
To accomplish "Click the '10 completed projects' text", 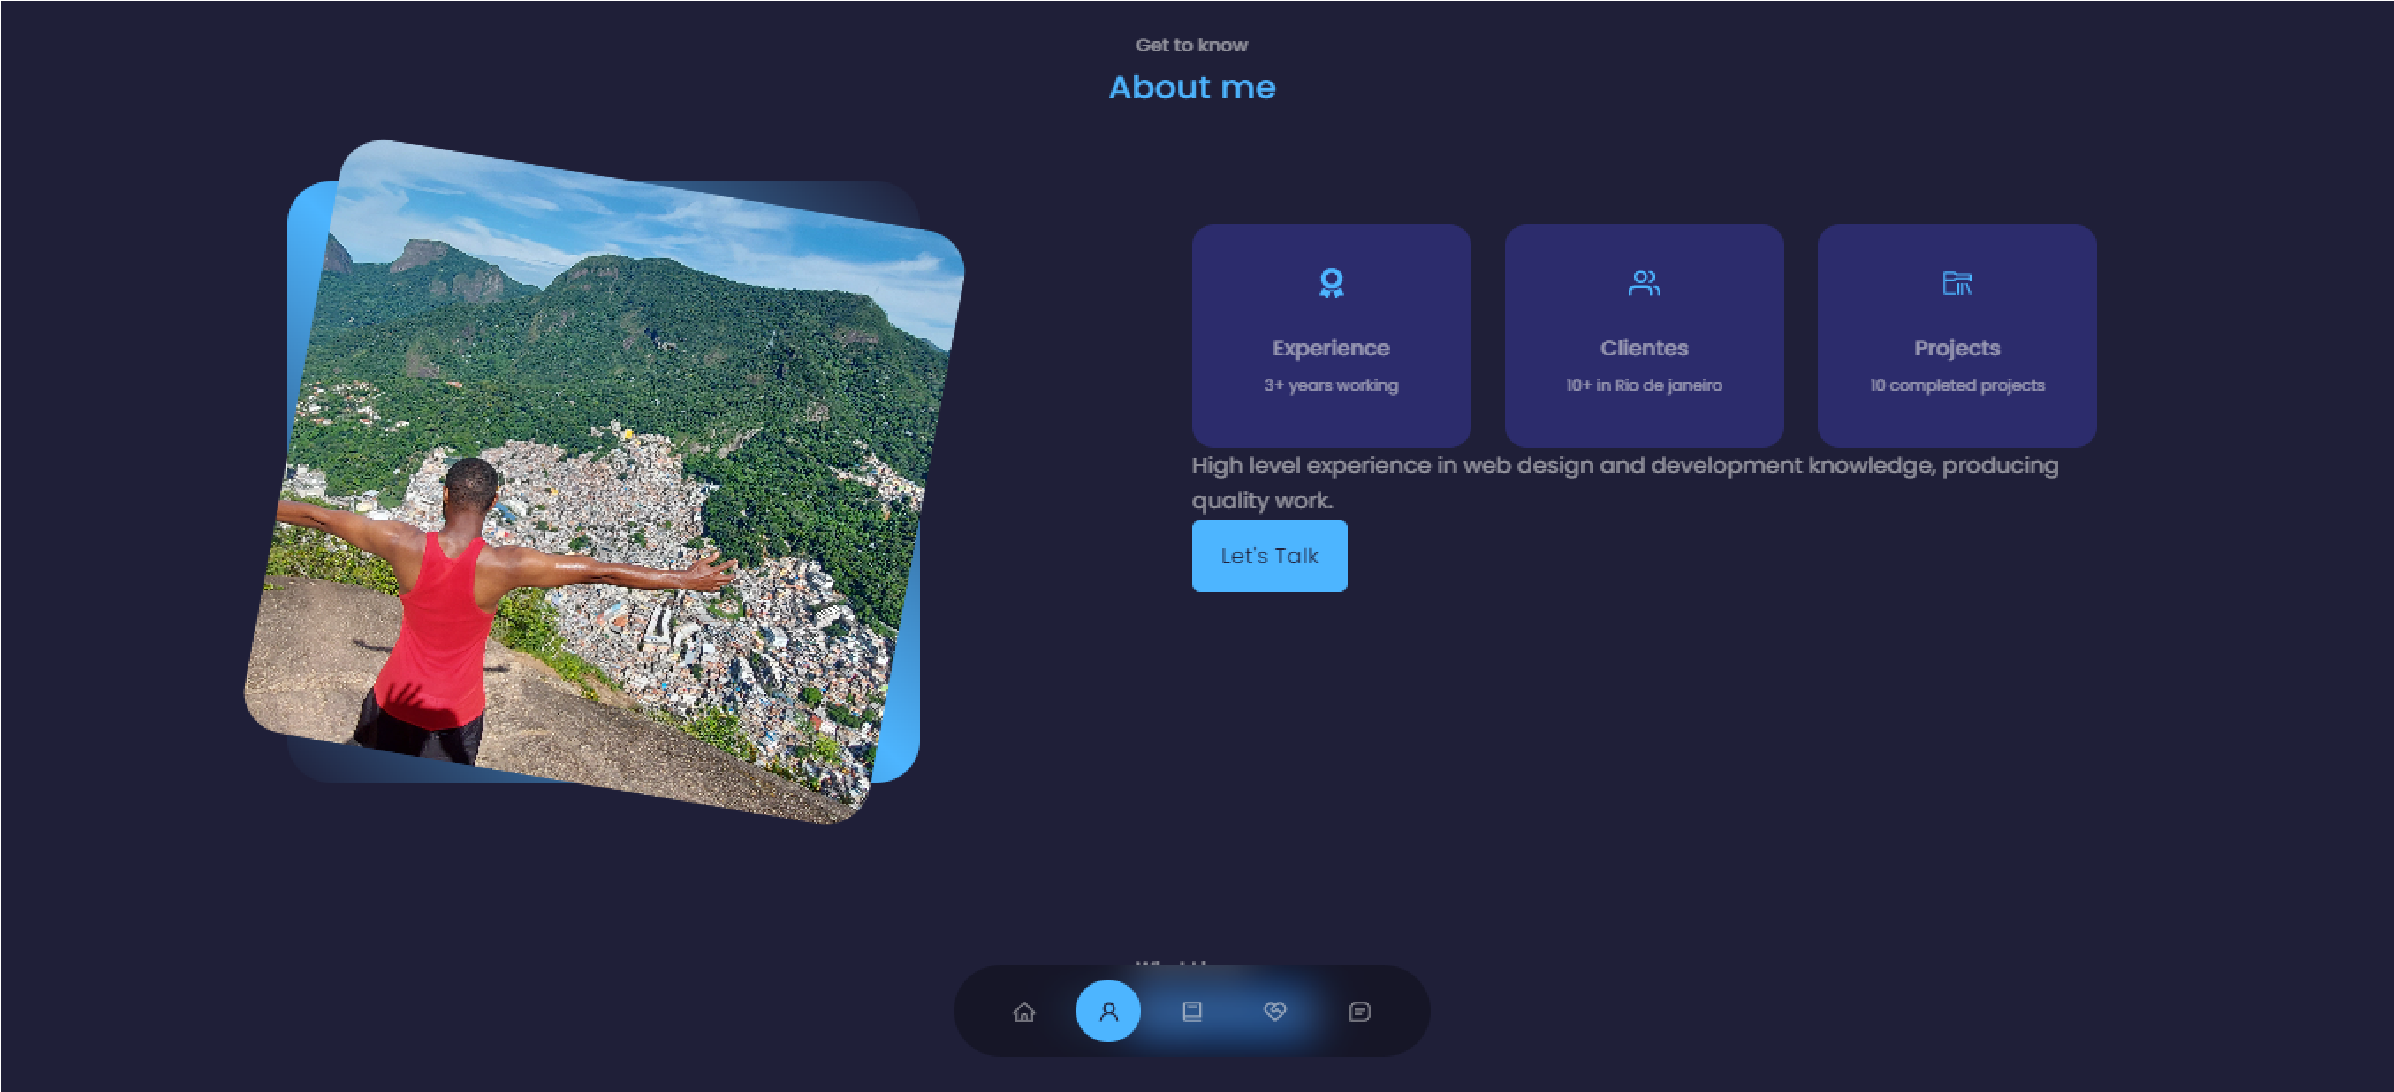I will 1957,386.
